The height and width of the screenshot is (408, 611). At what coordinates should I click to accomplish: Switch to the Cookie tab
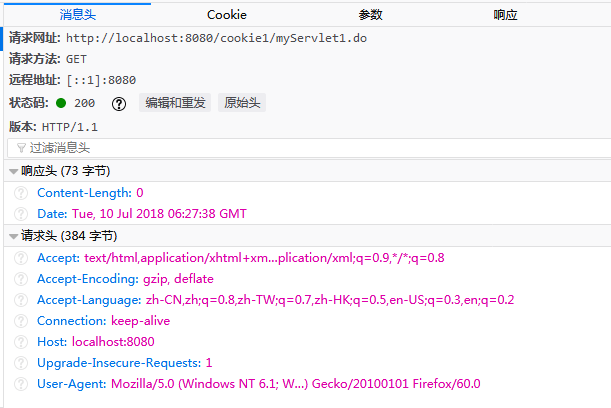[x=226, y=14]
